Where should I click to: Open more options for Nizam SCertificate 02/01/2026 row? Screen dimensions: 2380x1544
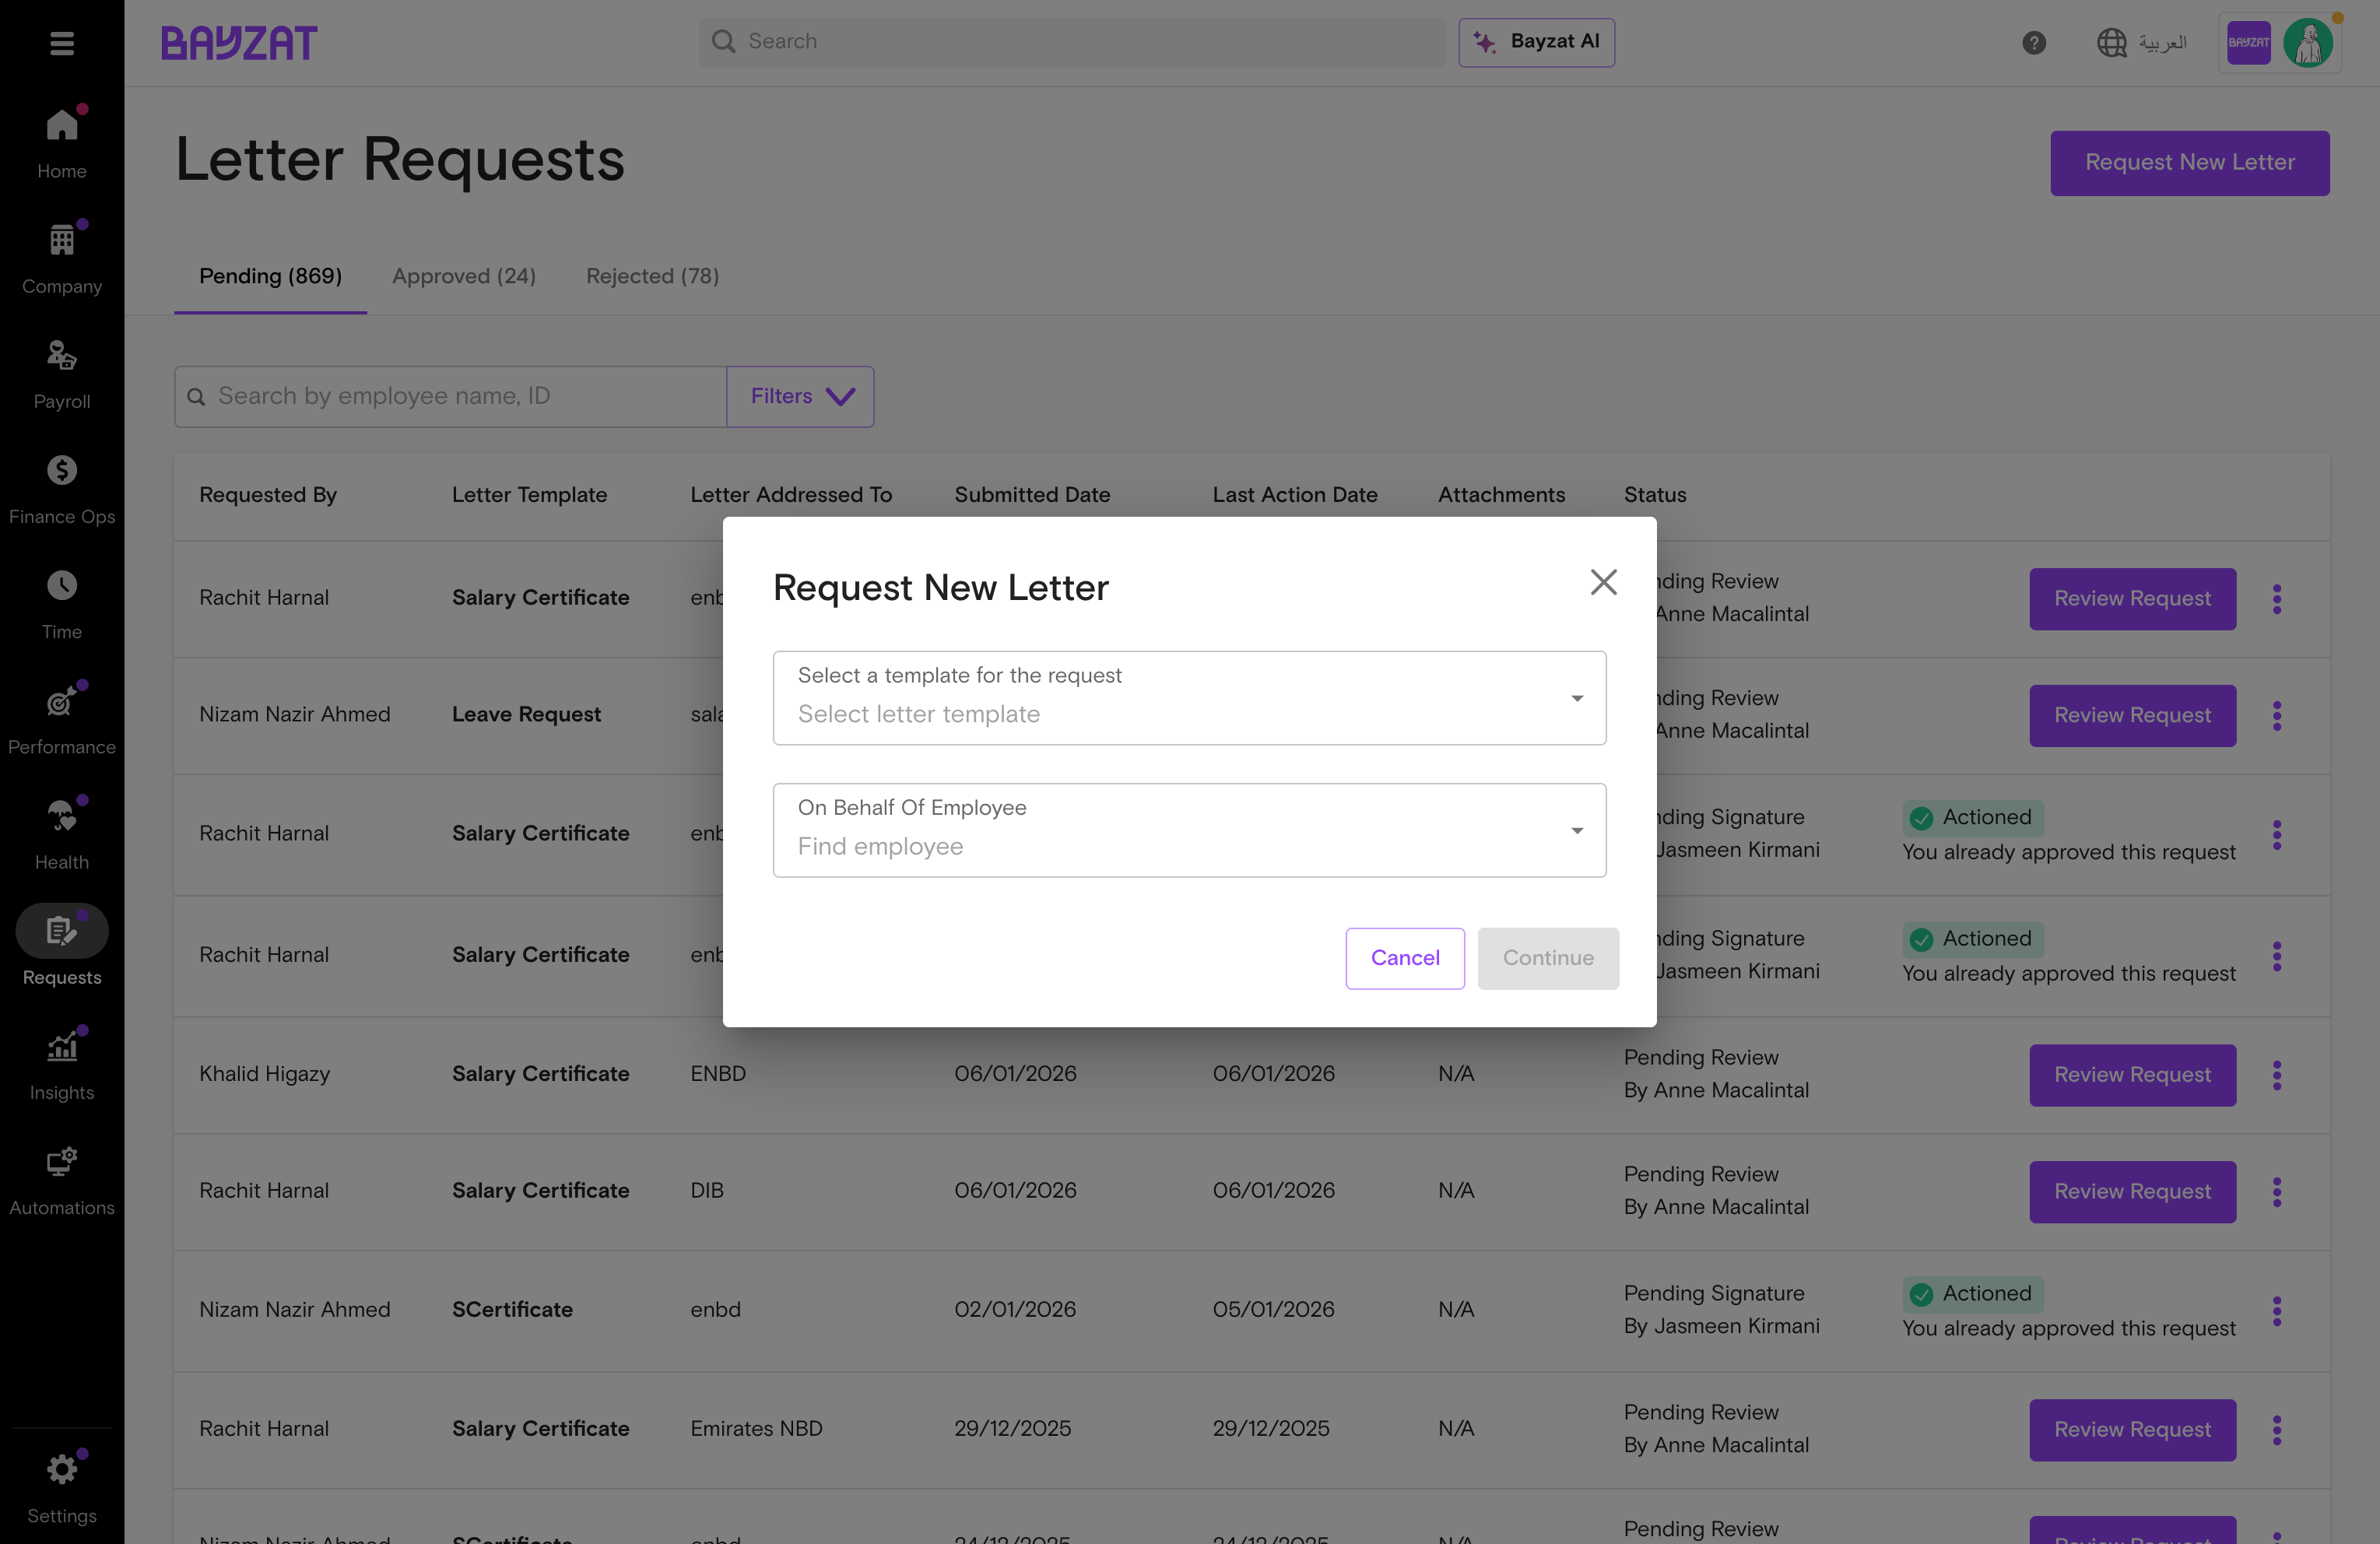click(x=2276, y=1311)
